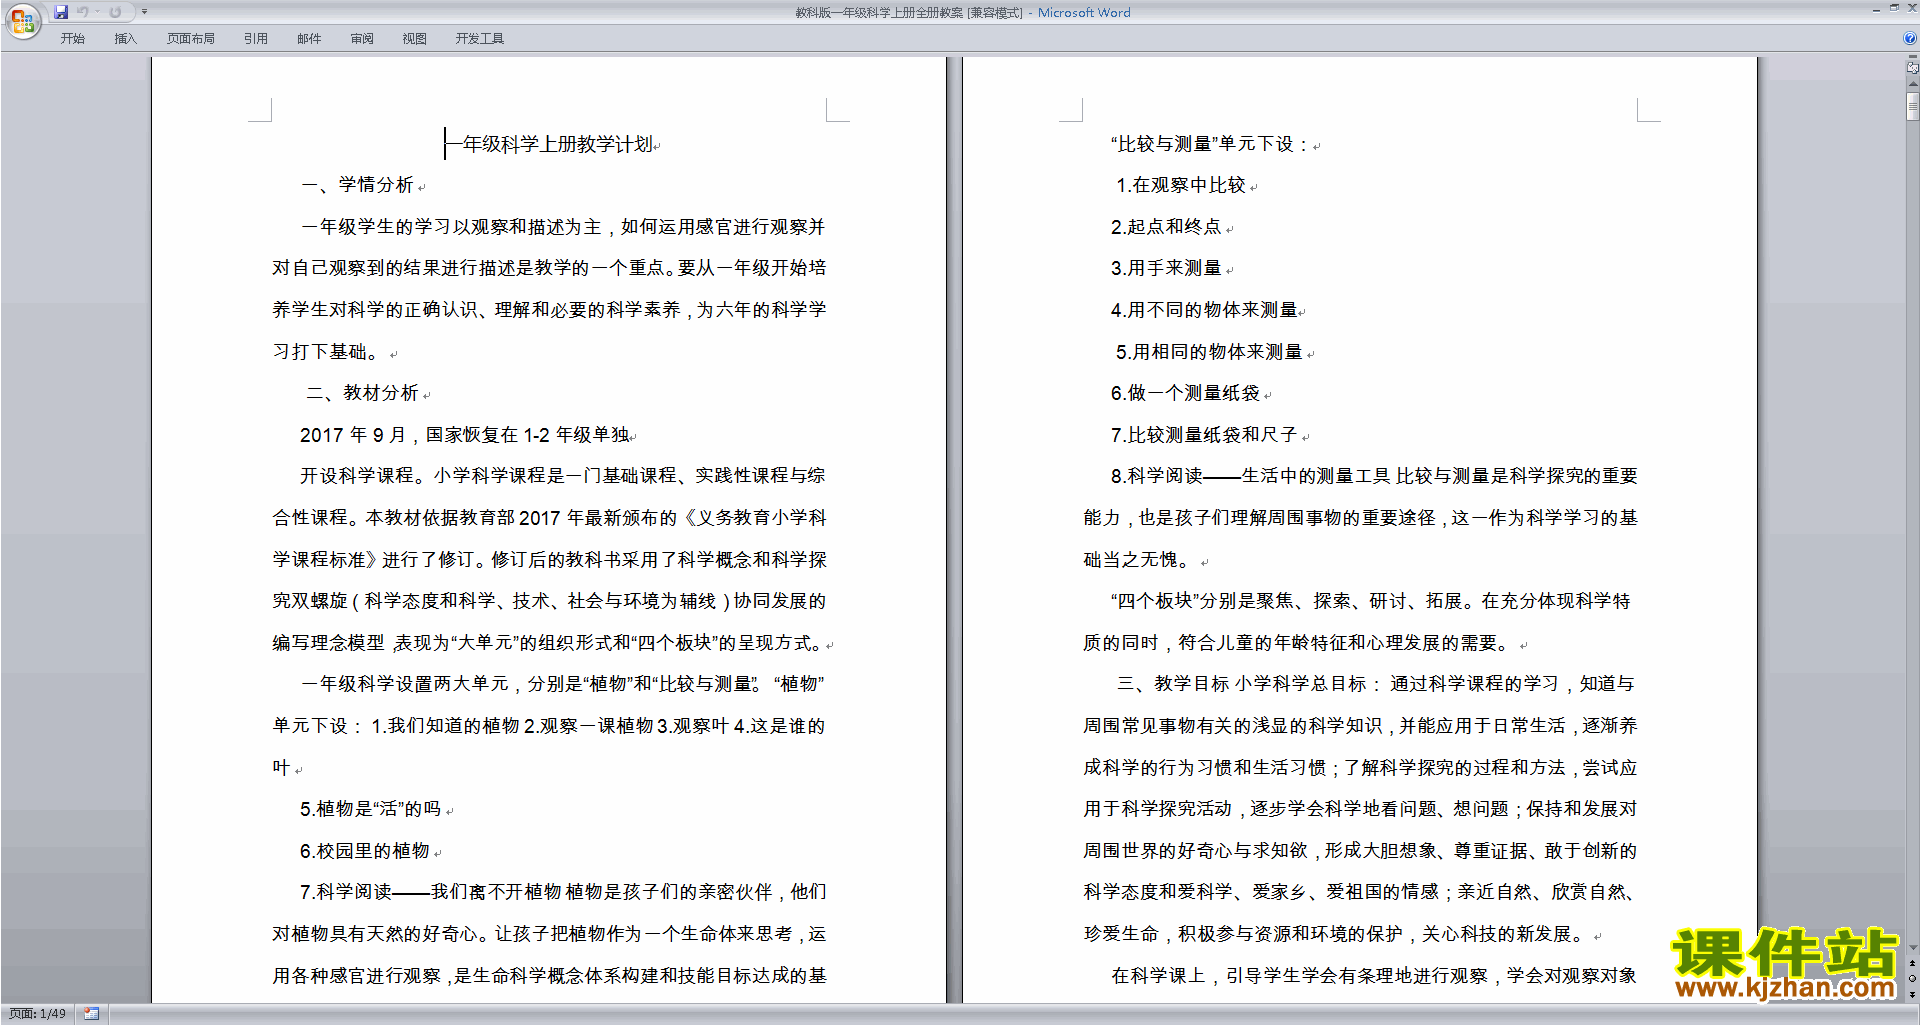Click the line starting 珍爱生命，积极参与资源
The height and width of the screenshot is (1025, 1920).
pyautogui.click(x=1336, y=934)
